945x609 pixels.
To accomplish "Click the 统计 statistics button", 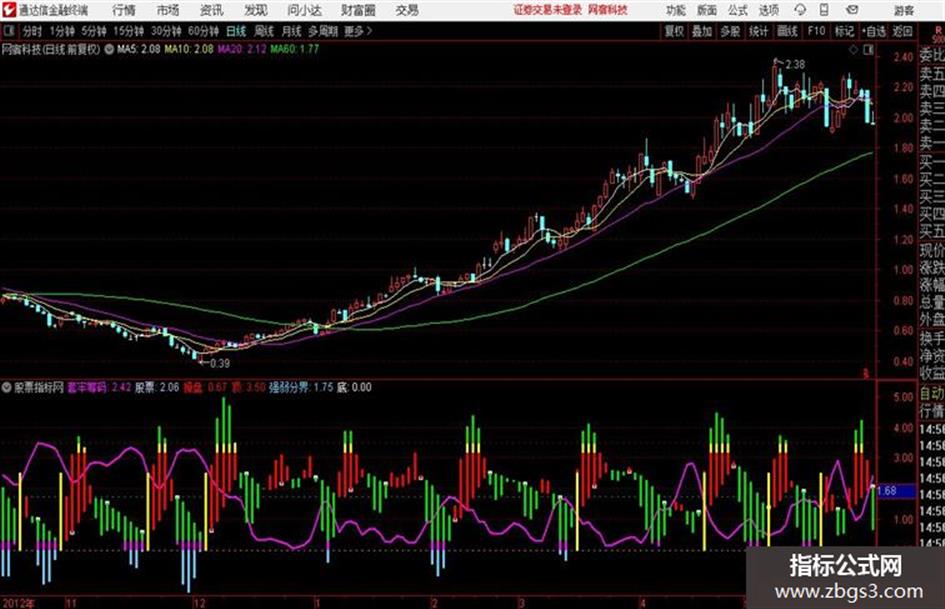I will (x=759, y=31).
